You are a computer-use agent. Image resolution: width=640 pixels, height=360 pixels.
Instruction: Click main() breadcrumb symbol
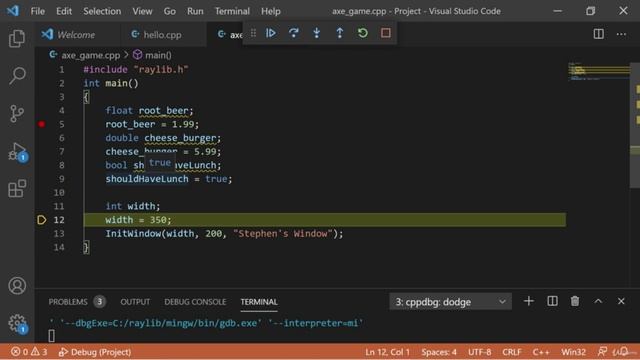pyautogui.click(x=152, y=55)
